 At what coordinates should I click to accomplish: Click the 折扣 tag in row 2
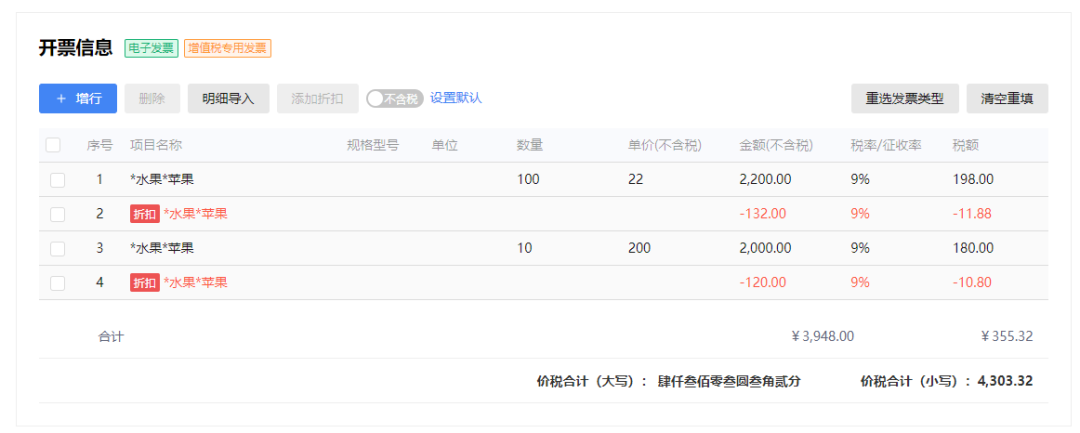pos(144,214)
